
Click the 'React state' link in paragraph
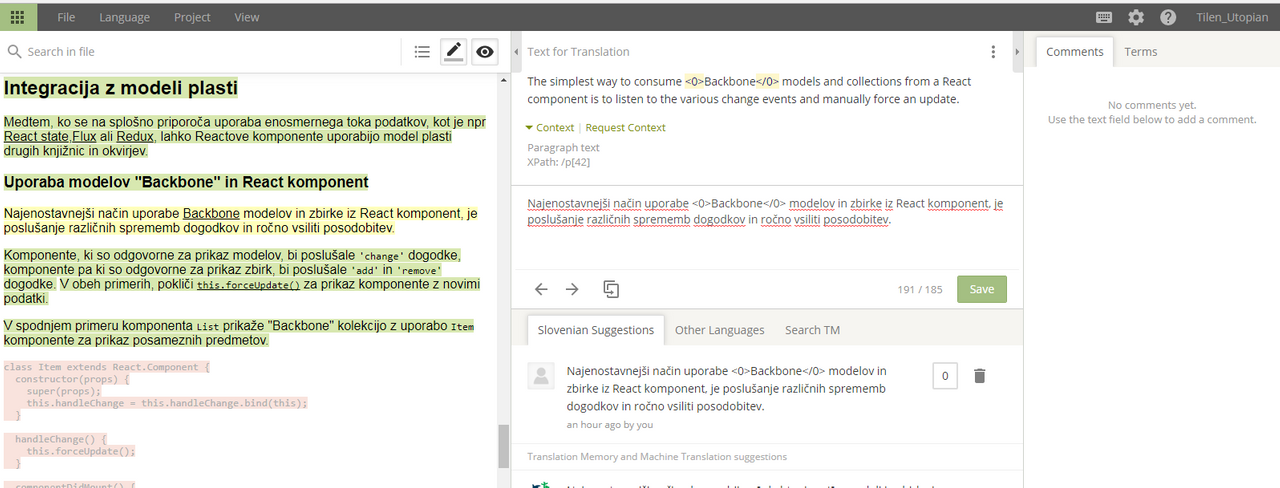[37, 136]
